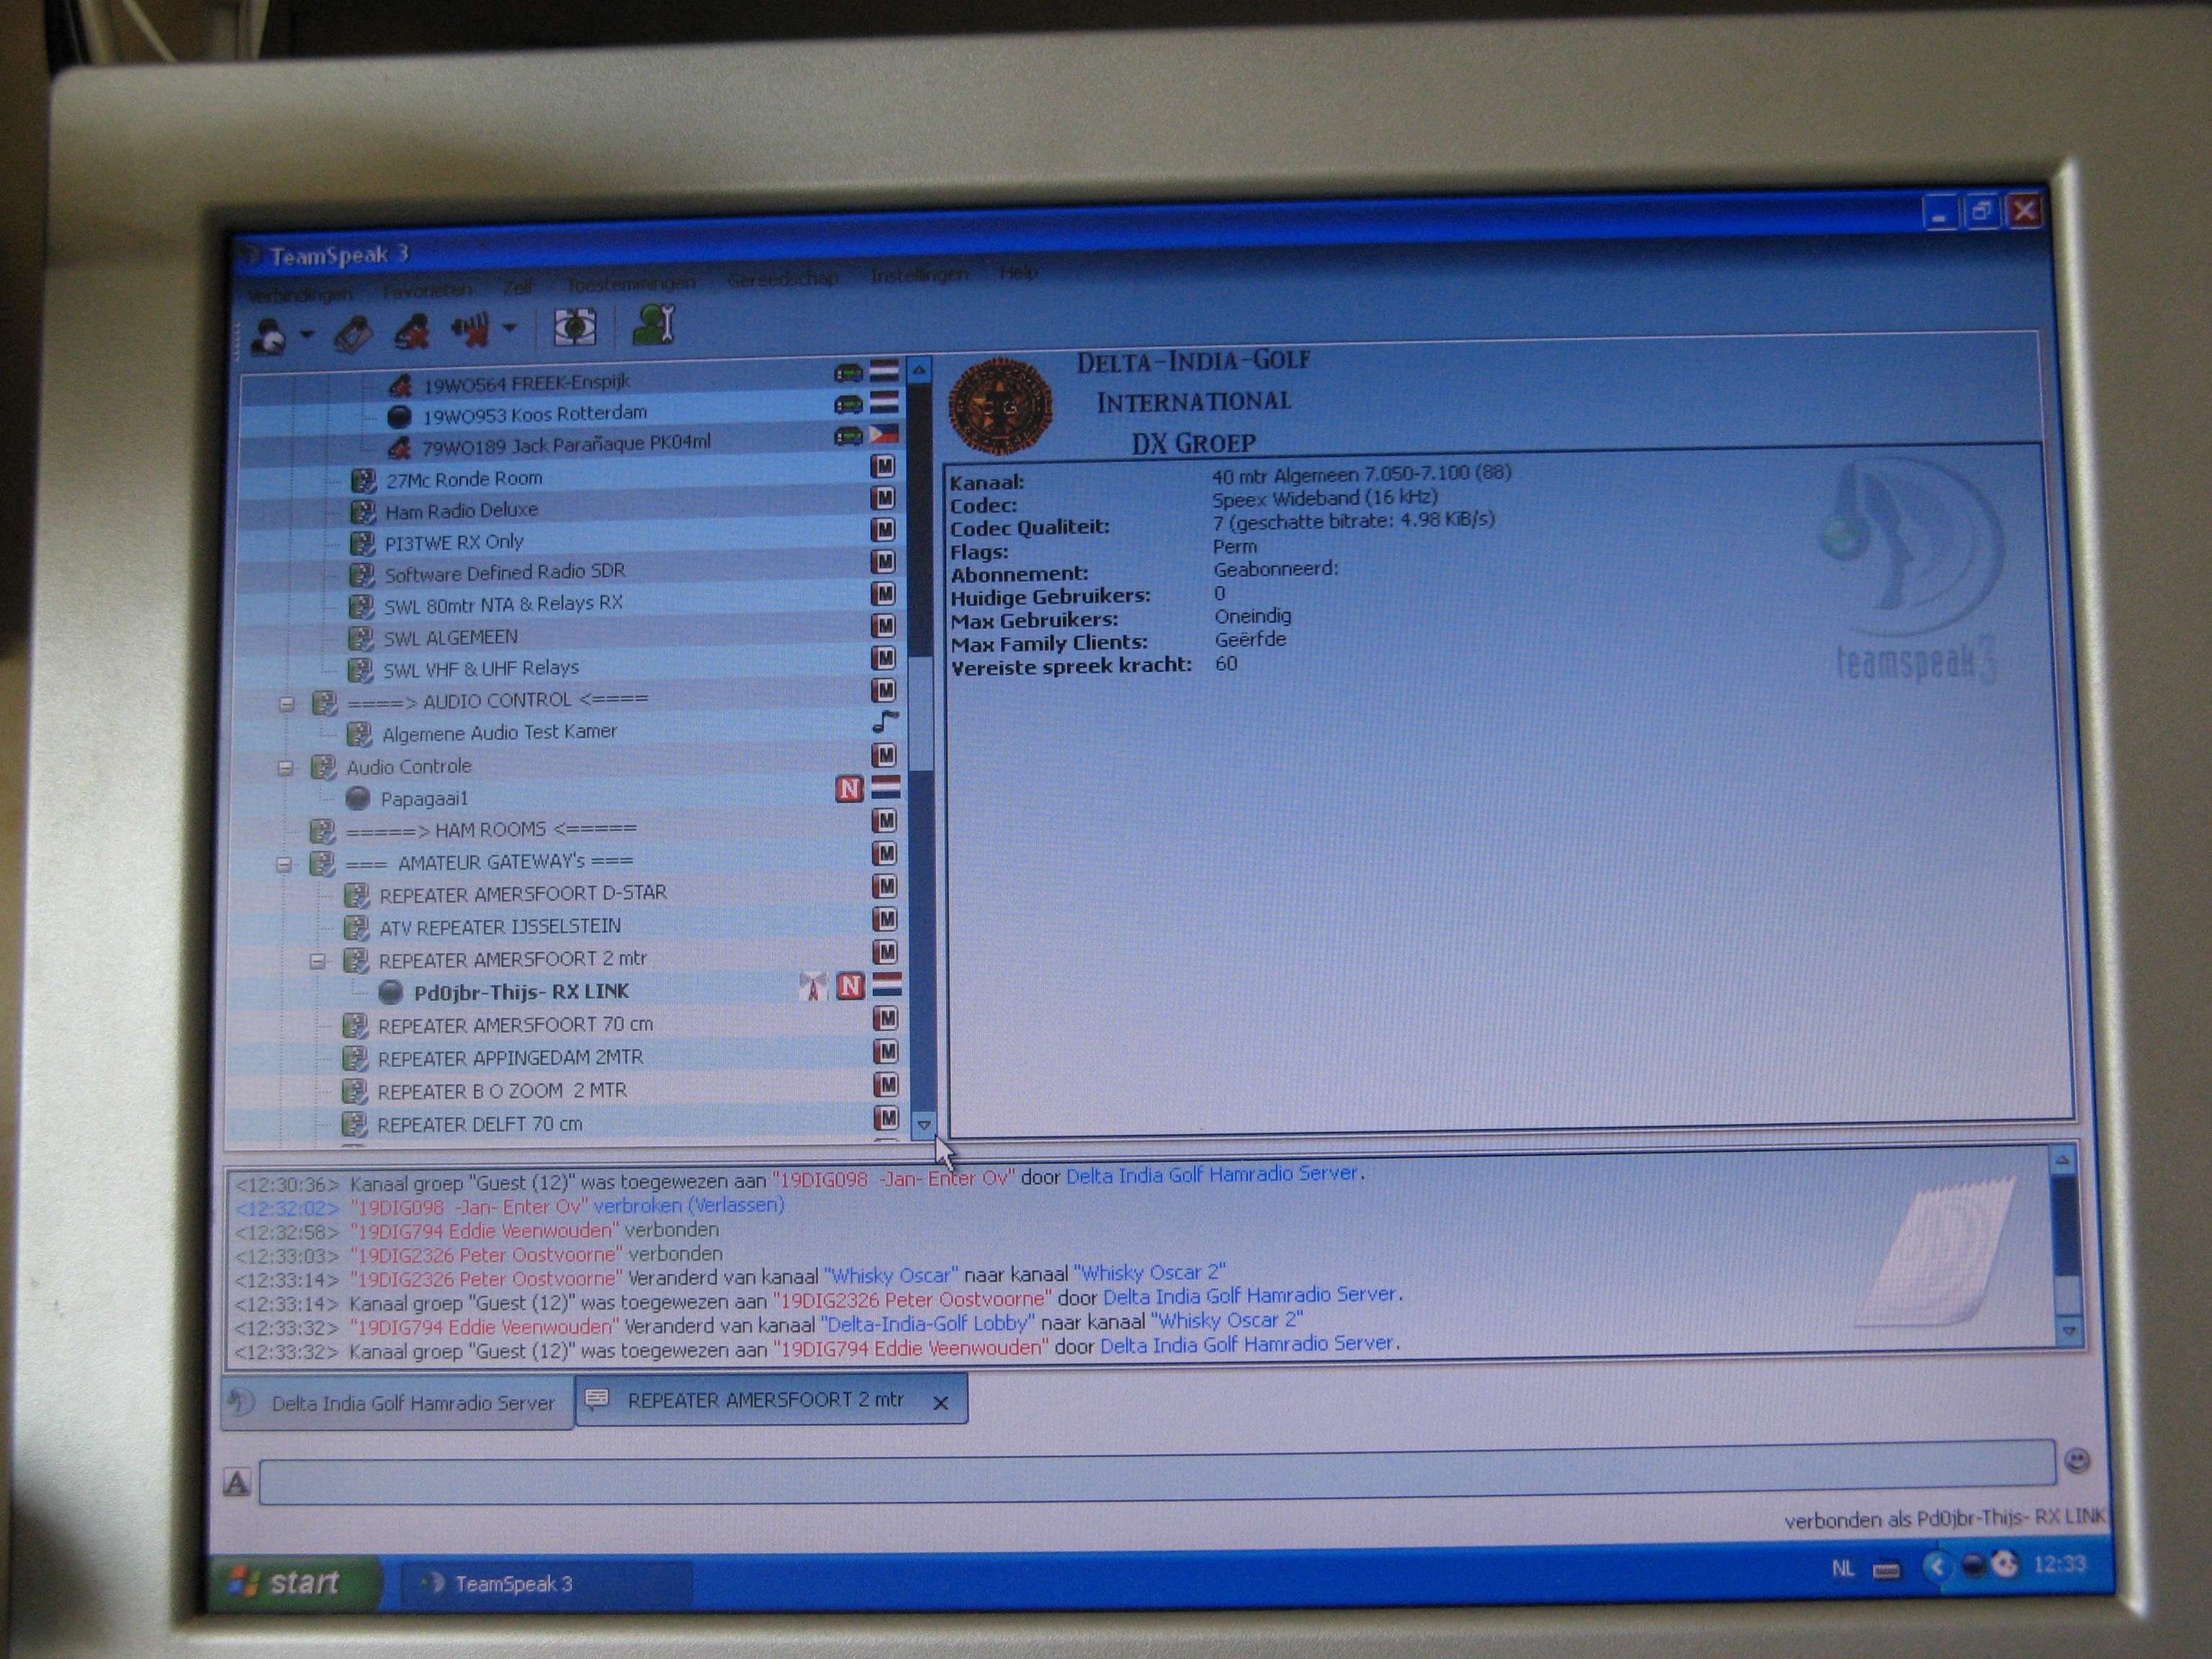The image size is (2212, 1659).
Task: Open the dropdown arrow next to mute speakers
Action: 510,327
